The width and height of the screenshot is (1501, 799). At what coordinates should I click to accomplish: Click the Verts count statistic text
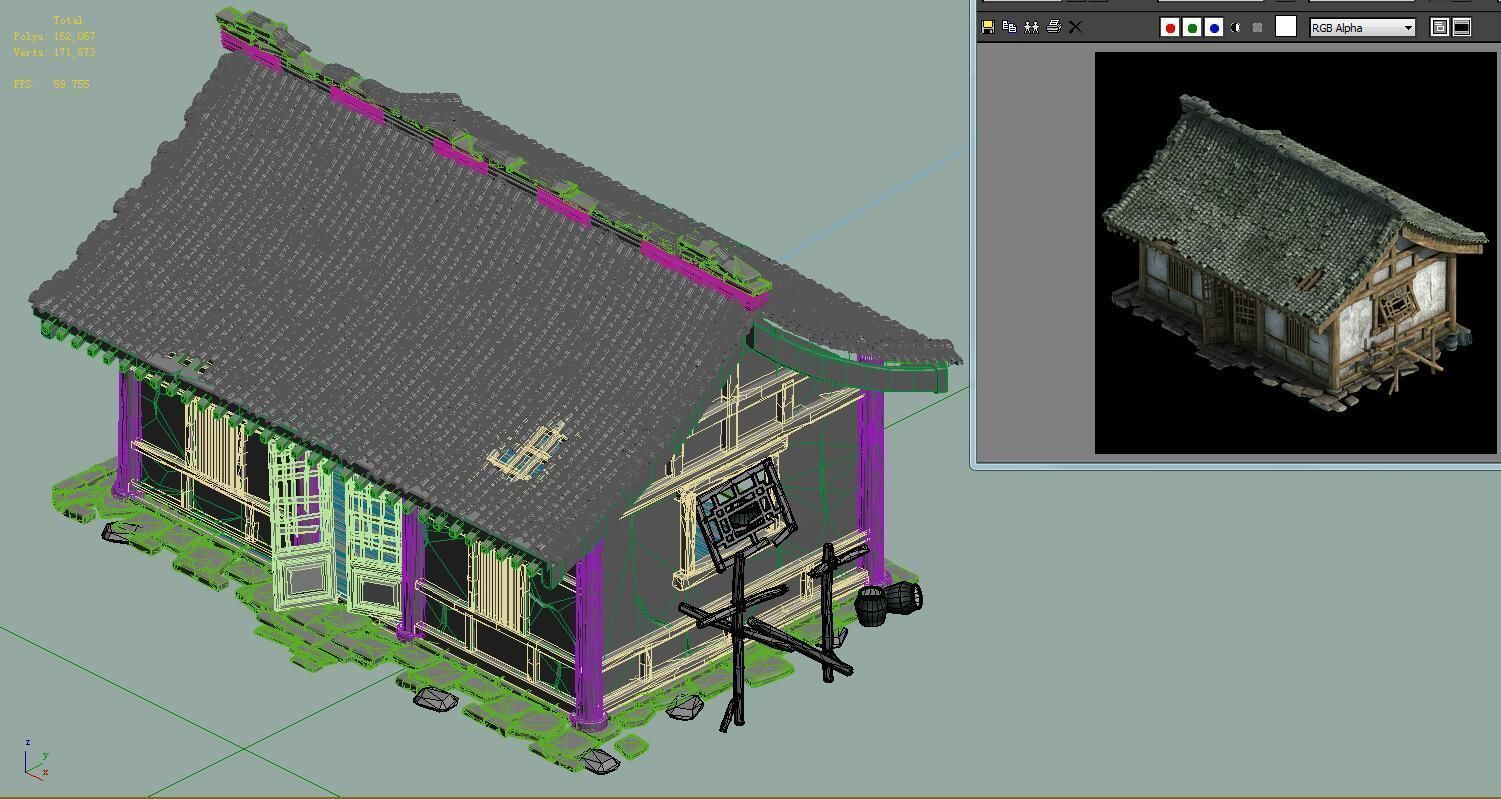click(54, 52)
